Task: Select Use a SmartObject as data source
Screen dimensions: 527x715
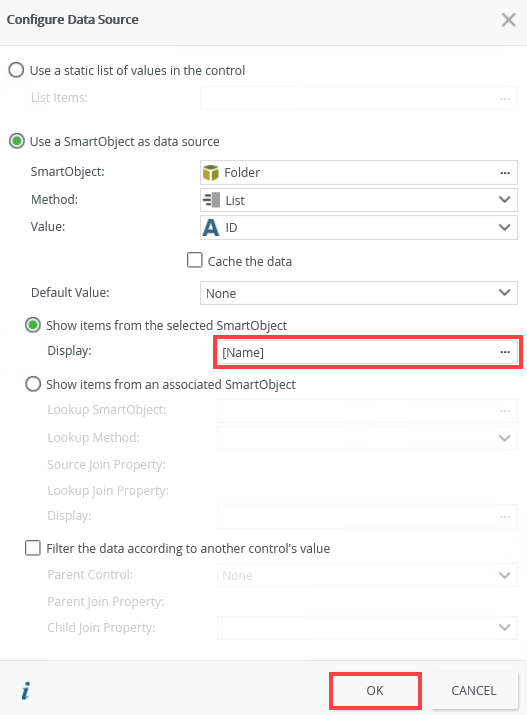Action: (x=17, y=141)
